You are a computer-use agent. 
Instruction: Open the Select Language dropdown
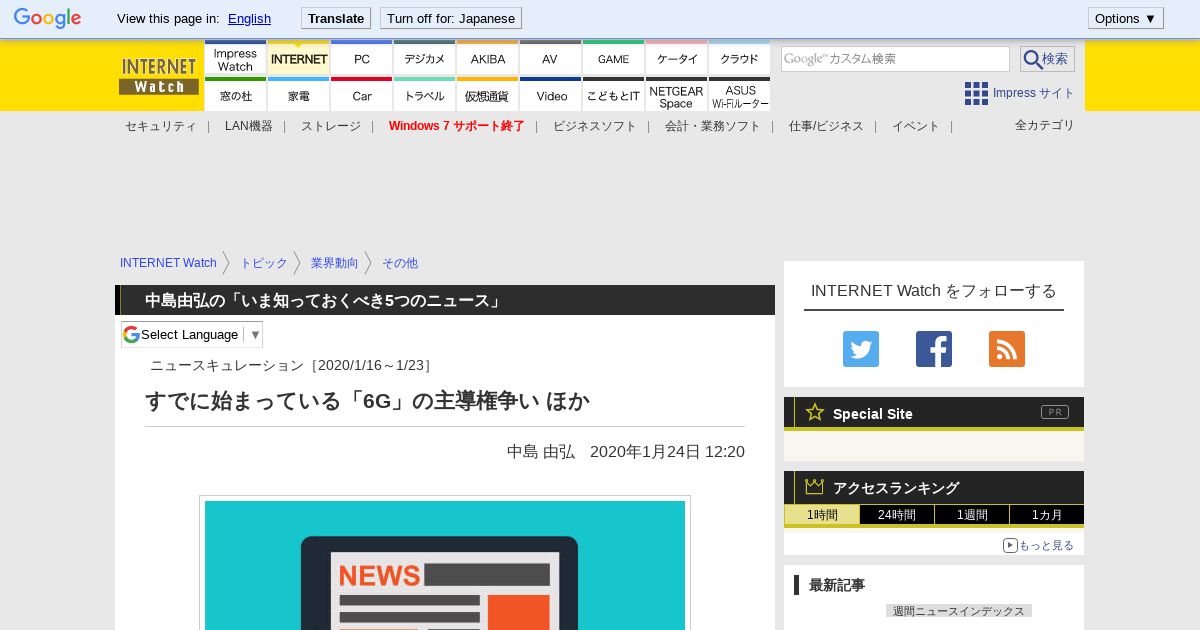[192, 334]
